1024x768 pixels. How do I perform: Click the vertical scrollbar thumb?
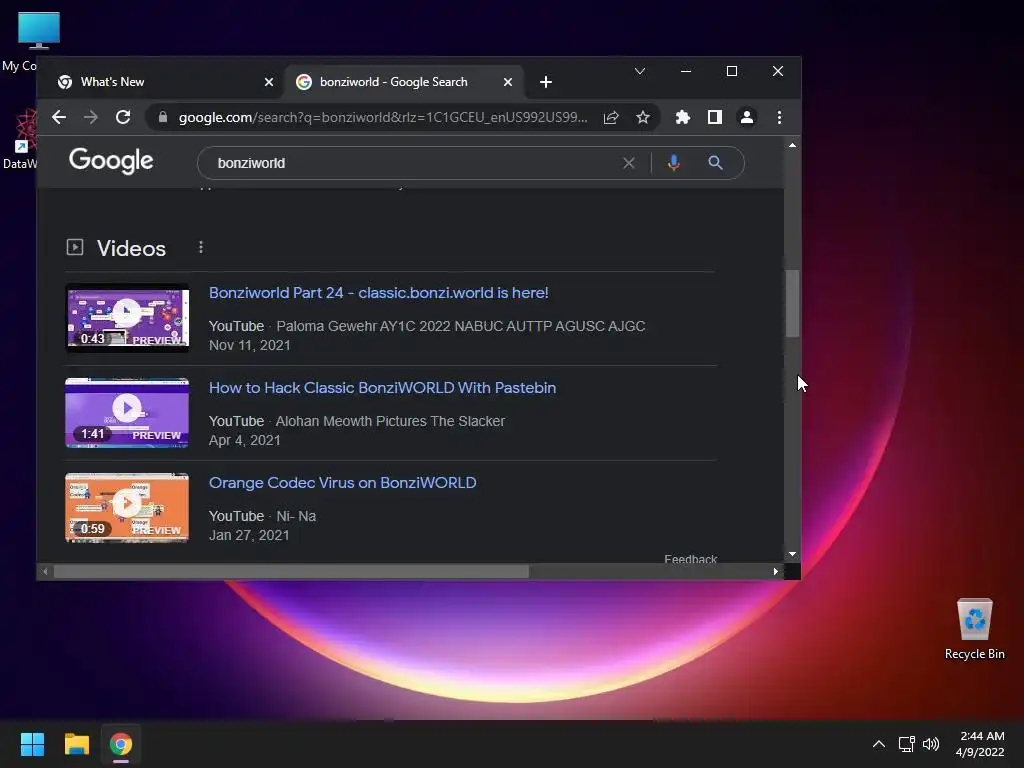tap(792, 304)
